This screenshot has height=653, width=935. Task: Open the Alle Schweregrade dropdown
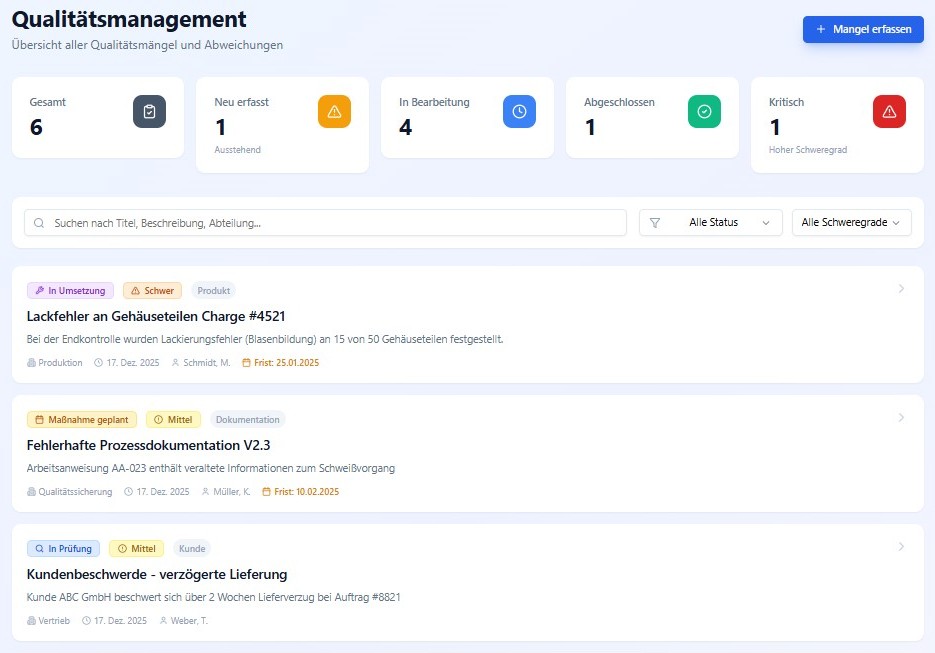(851, 223)
